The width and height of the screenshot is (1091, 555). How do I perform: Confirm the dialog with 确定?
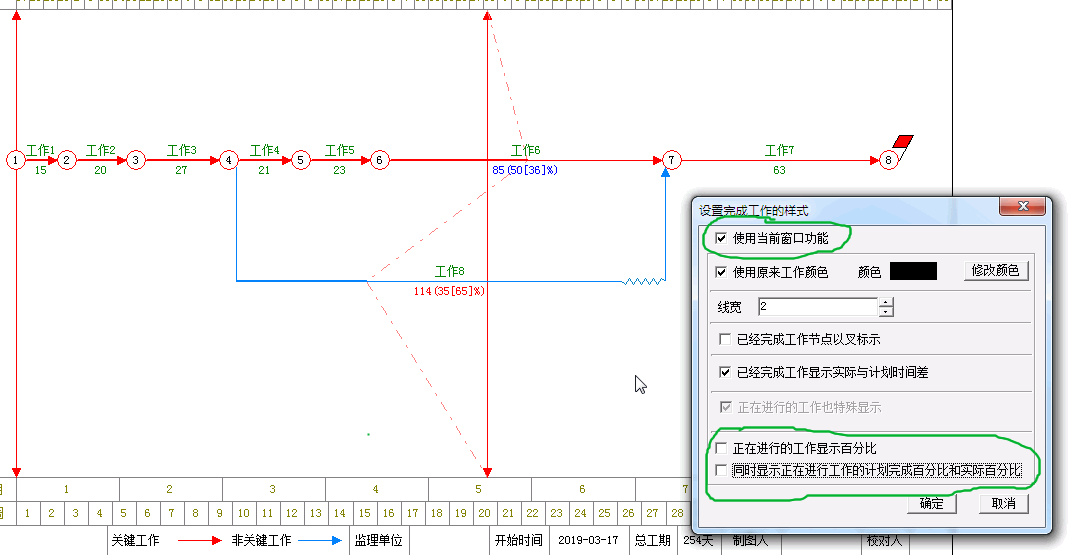(x=931, y=504)
